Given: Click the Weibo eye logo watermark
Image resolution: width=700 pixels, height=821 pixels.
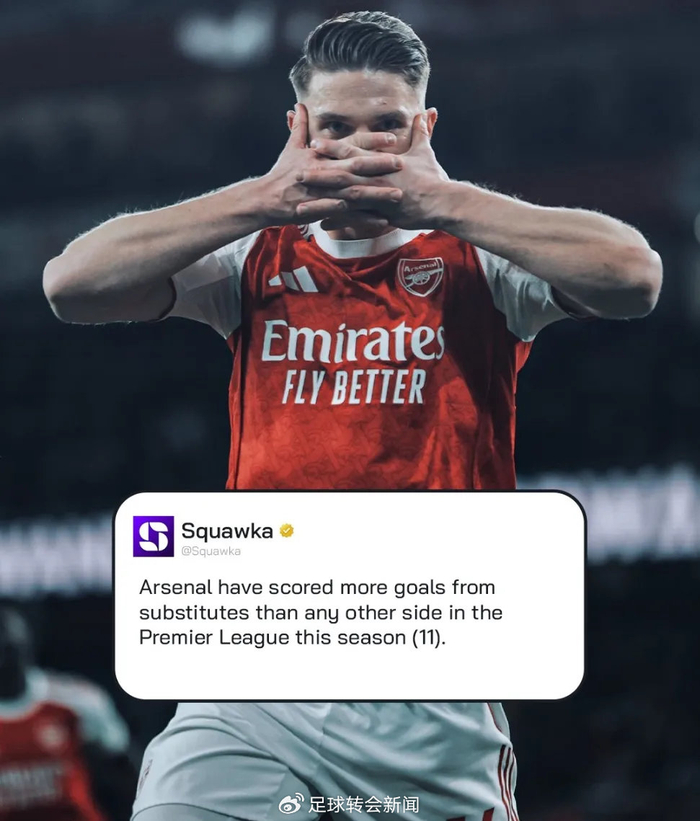Looking at the screenshot, I should click(291, 804).
